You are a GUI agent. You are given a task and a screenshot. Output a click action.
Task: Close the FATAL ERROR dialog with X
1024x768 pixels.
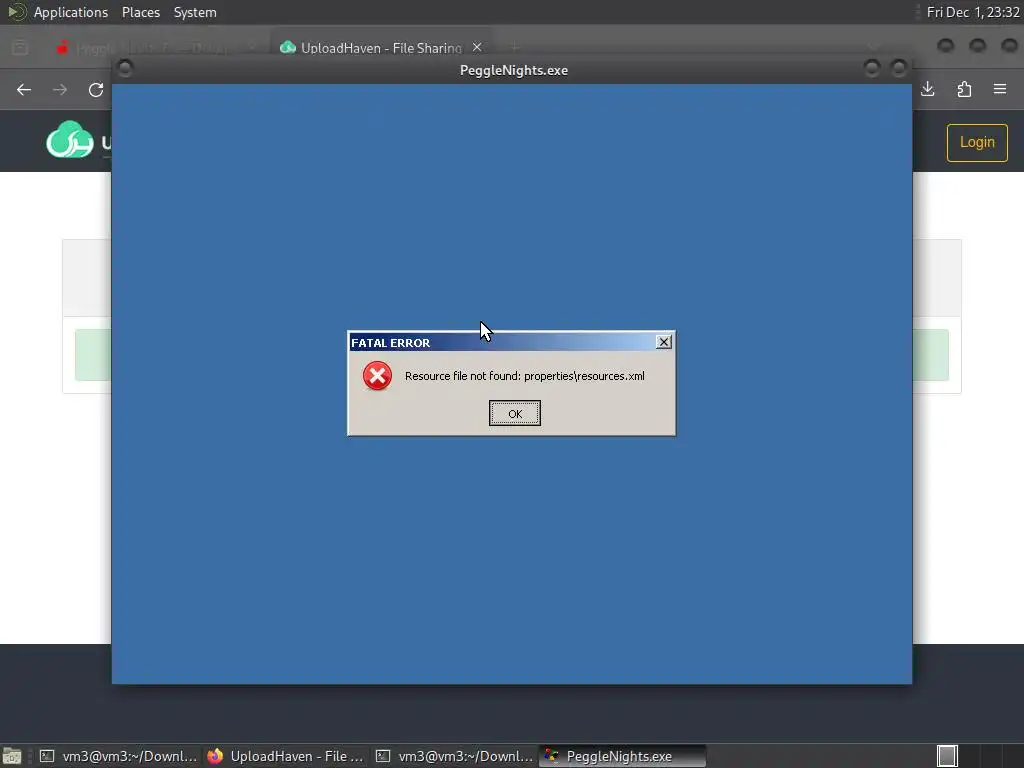click(x=664, y=342)
